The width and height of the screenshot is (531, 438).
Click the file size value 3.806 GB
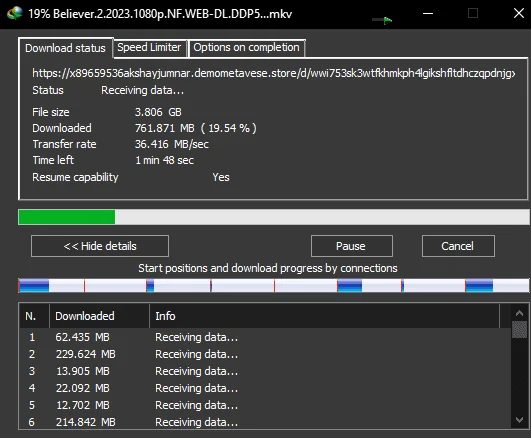(158, 112)
